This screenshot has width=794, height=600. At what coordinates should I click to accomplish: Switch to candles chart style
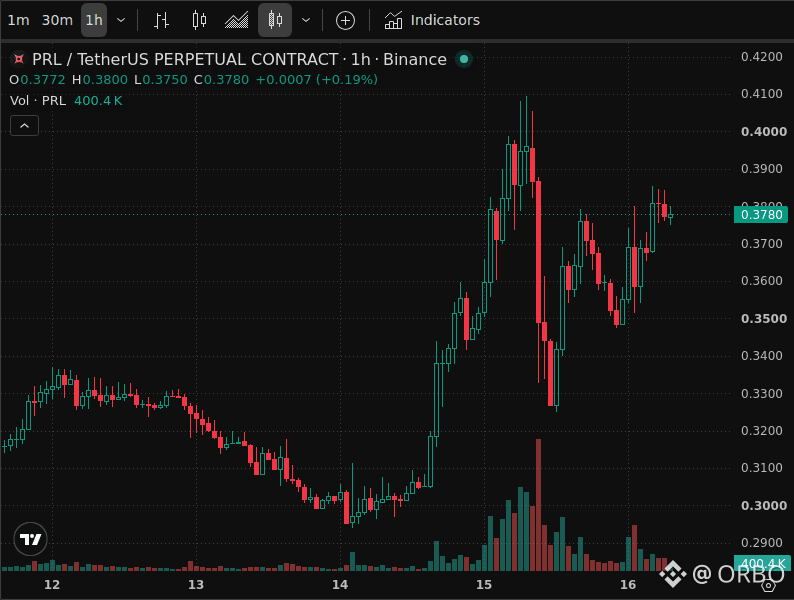tap(199, 20)
